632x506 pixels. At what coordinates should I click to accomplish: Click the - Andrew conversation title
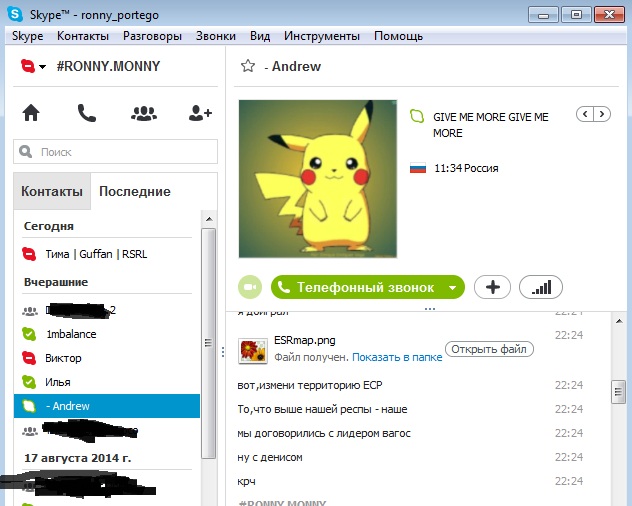(293, 66)
